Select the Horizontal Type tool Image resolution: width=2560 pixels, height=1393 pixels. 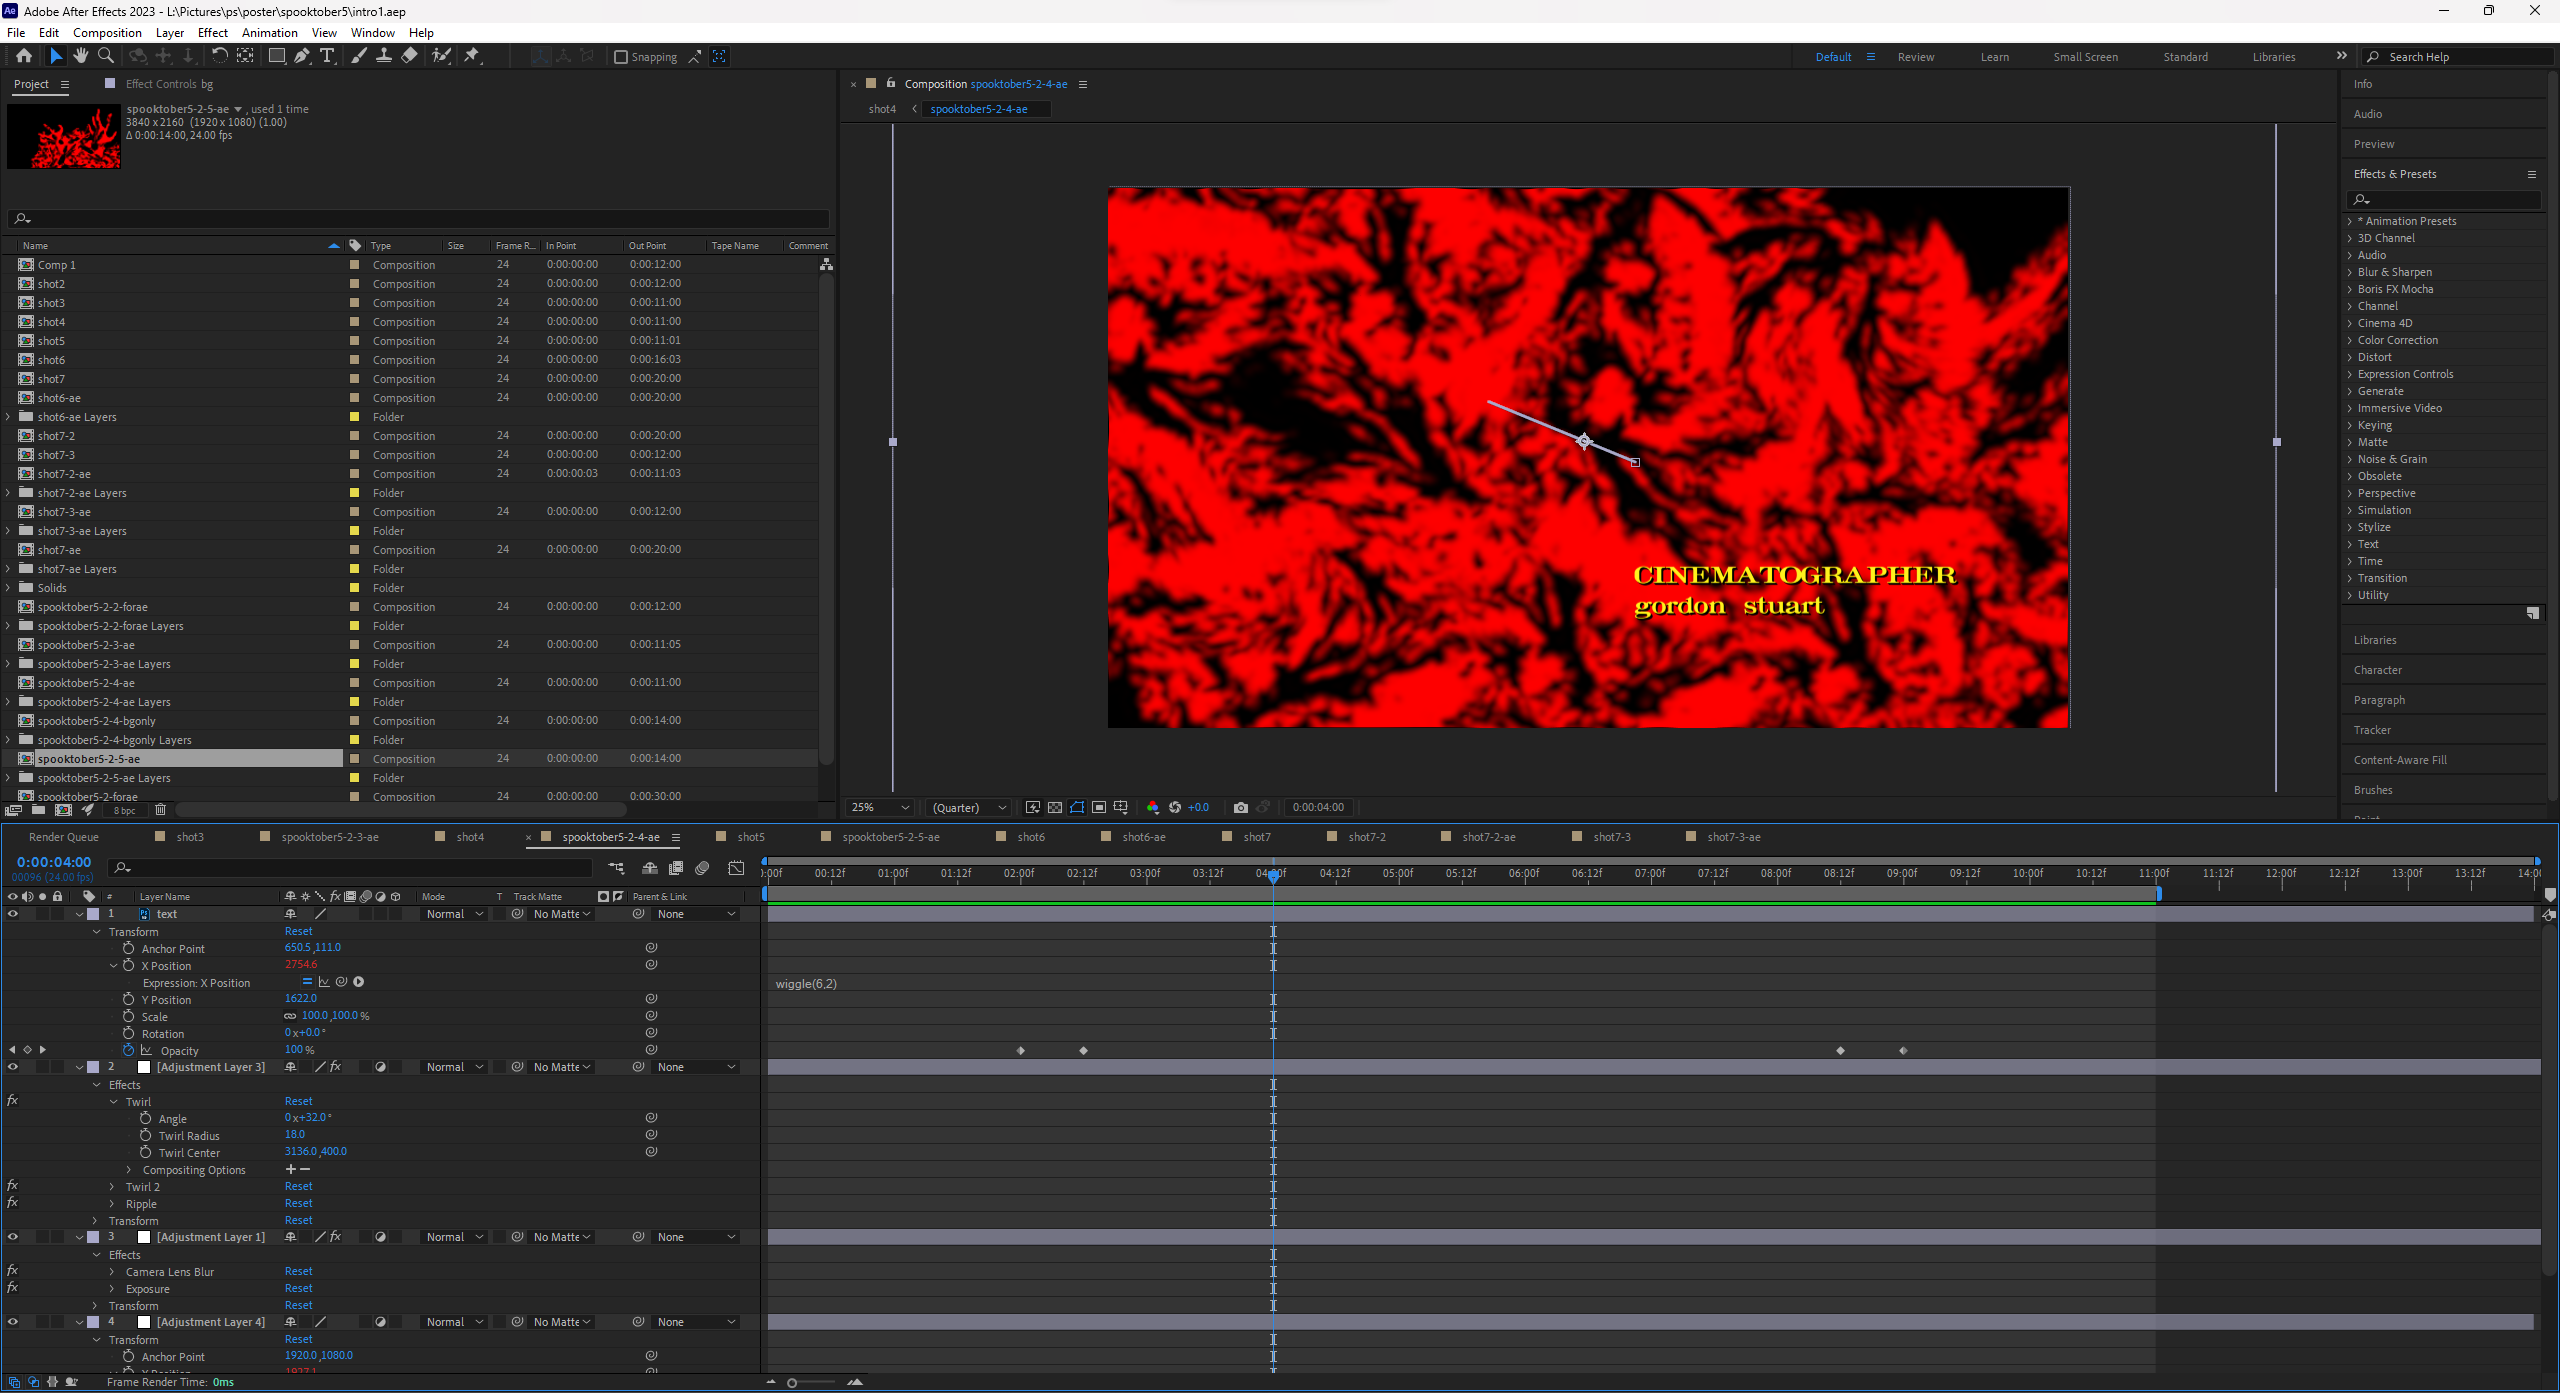click(x=327, y=56)
